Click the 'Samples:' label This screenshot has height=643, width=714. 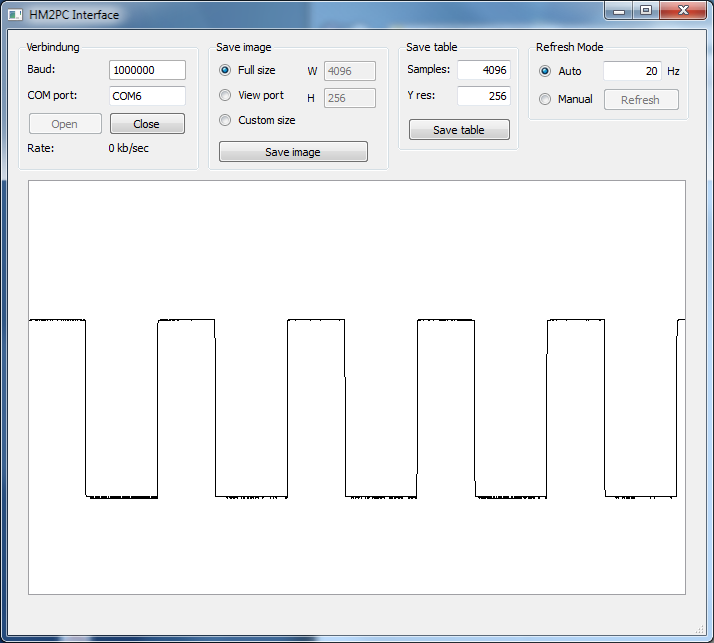tap(428, 69)
